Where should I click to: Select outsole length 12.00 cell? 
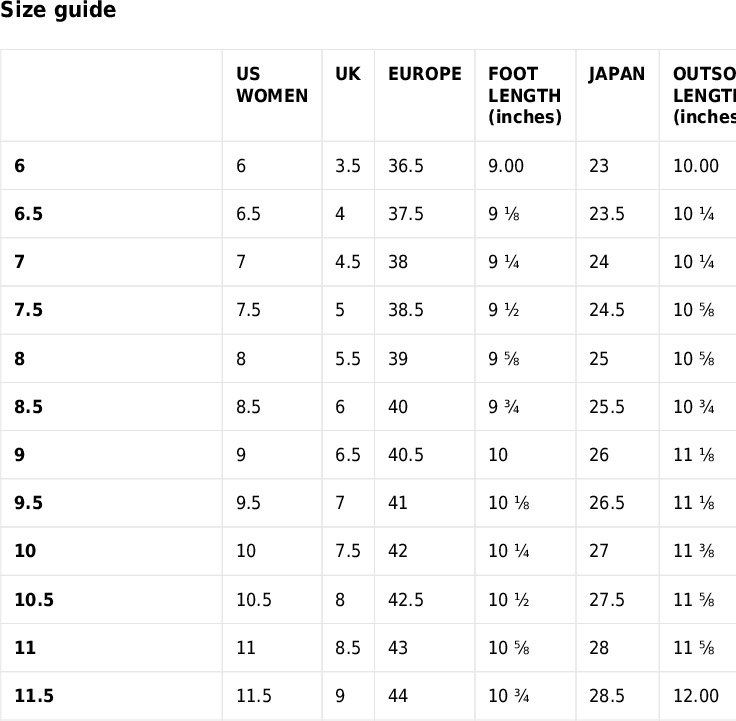(x=696, y=696)
